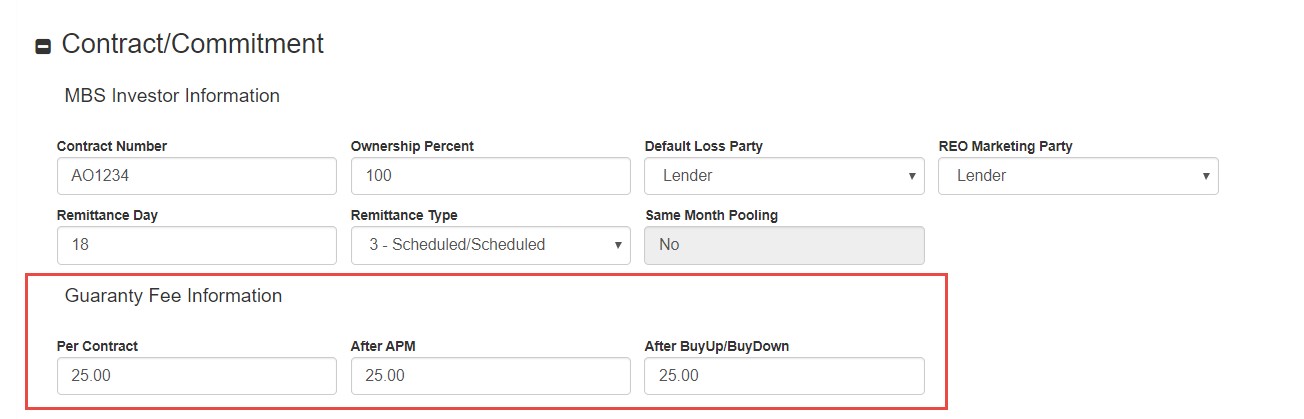This screenshot has width=1304, height=419.
Task: Click into the Ownership Percent field
Action: point(490,176)
